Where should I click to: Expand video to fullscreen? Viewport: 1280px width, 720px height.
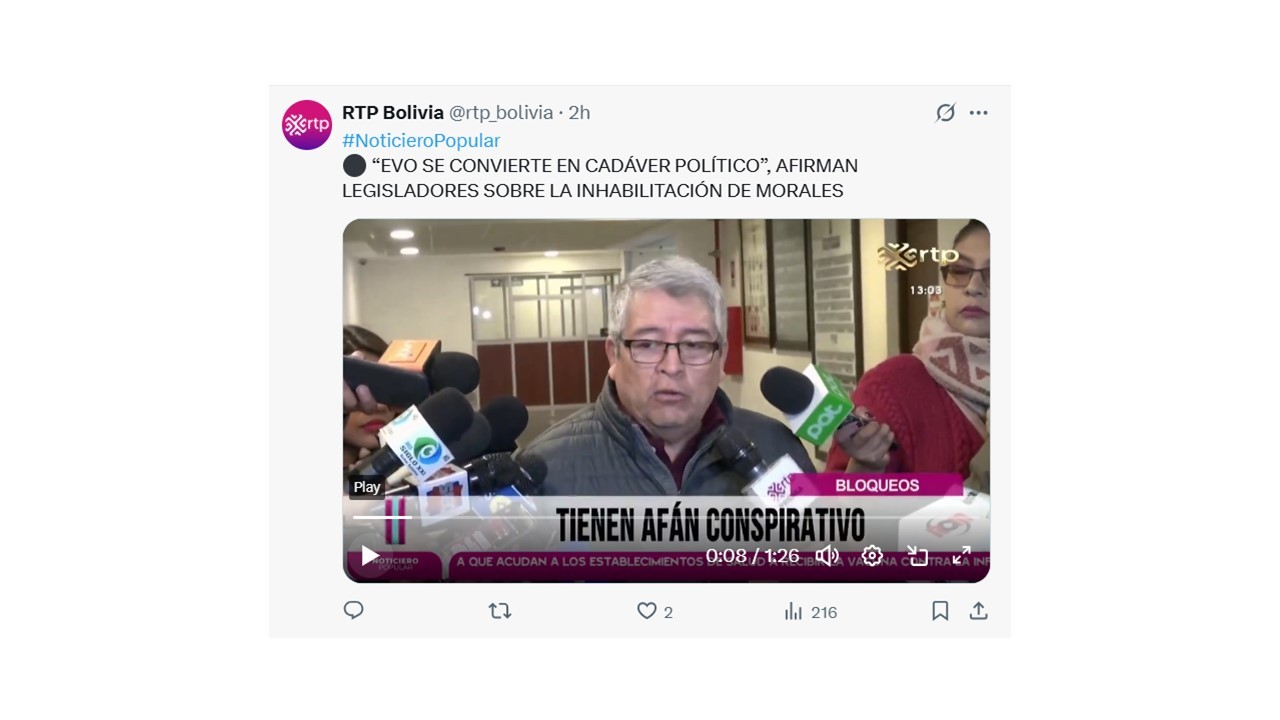pos(962,556)
